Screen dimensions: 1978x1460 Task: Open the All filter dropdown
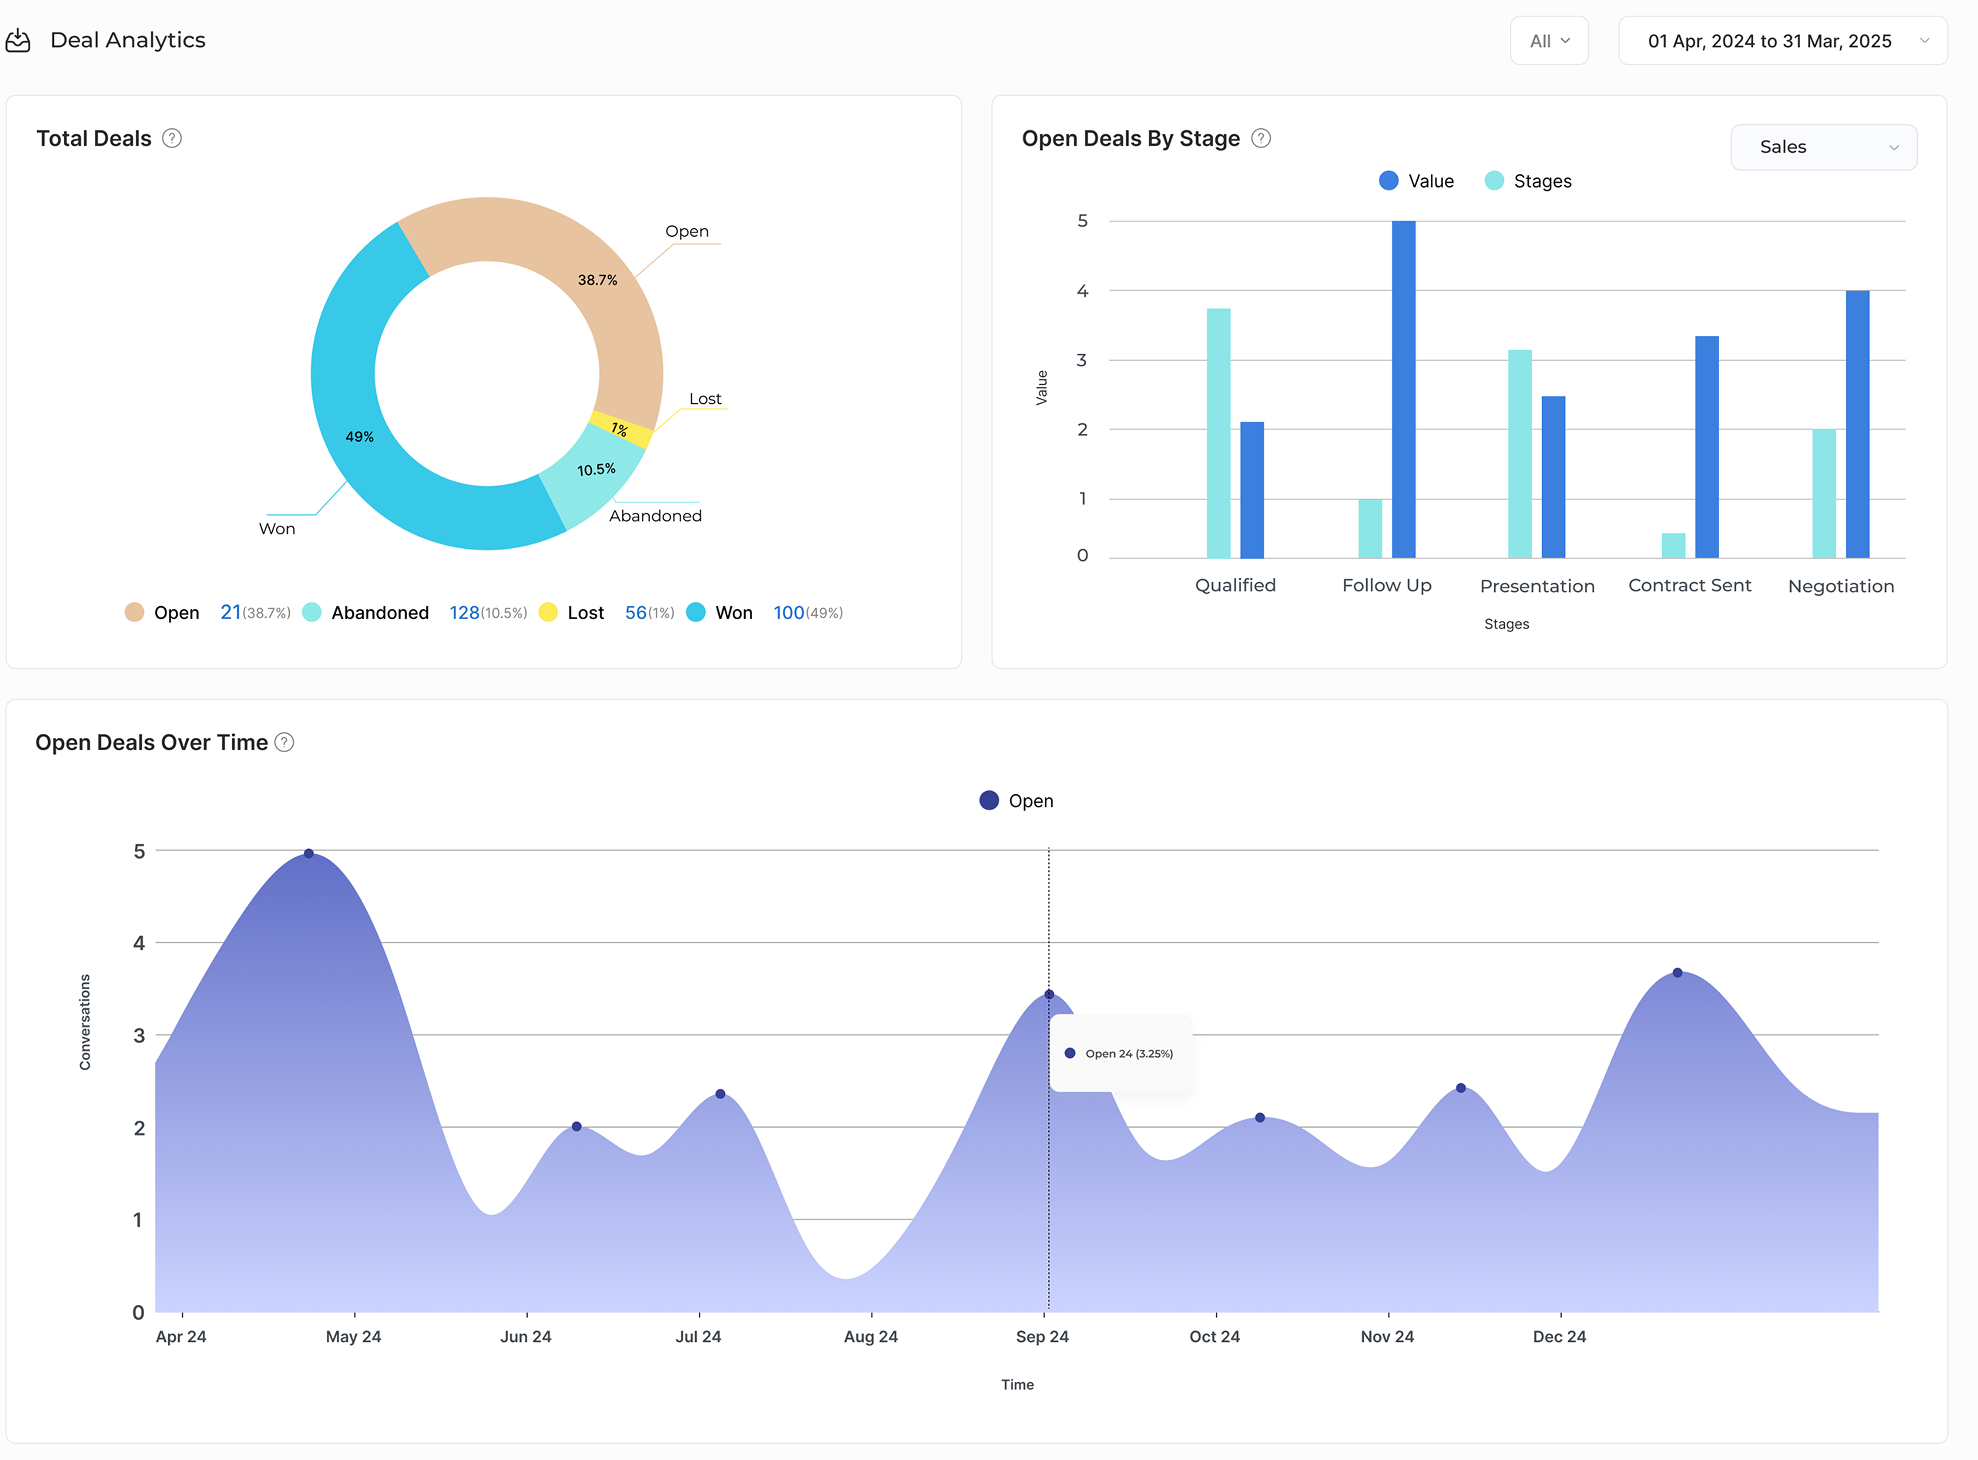pos(1549,40)
